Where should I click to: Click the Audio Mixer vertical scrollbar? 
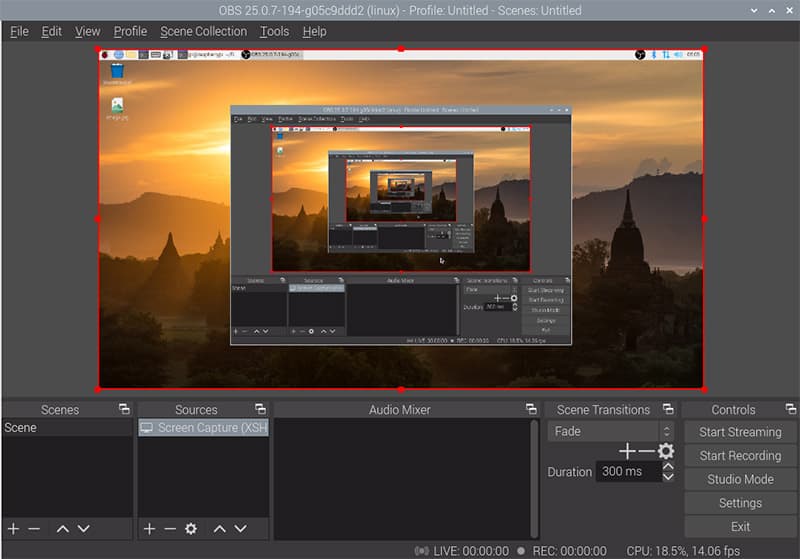[x=534, y=478]
